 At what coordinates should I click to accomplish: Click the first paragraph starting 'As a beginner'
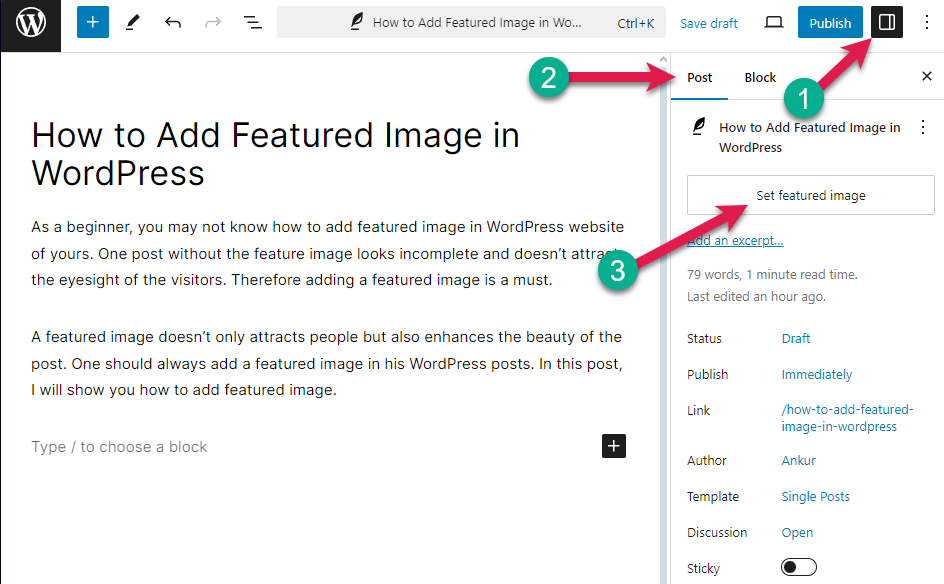tap(328, 253)
